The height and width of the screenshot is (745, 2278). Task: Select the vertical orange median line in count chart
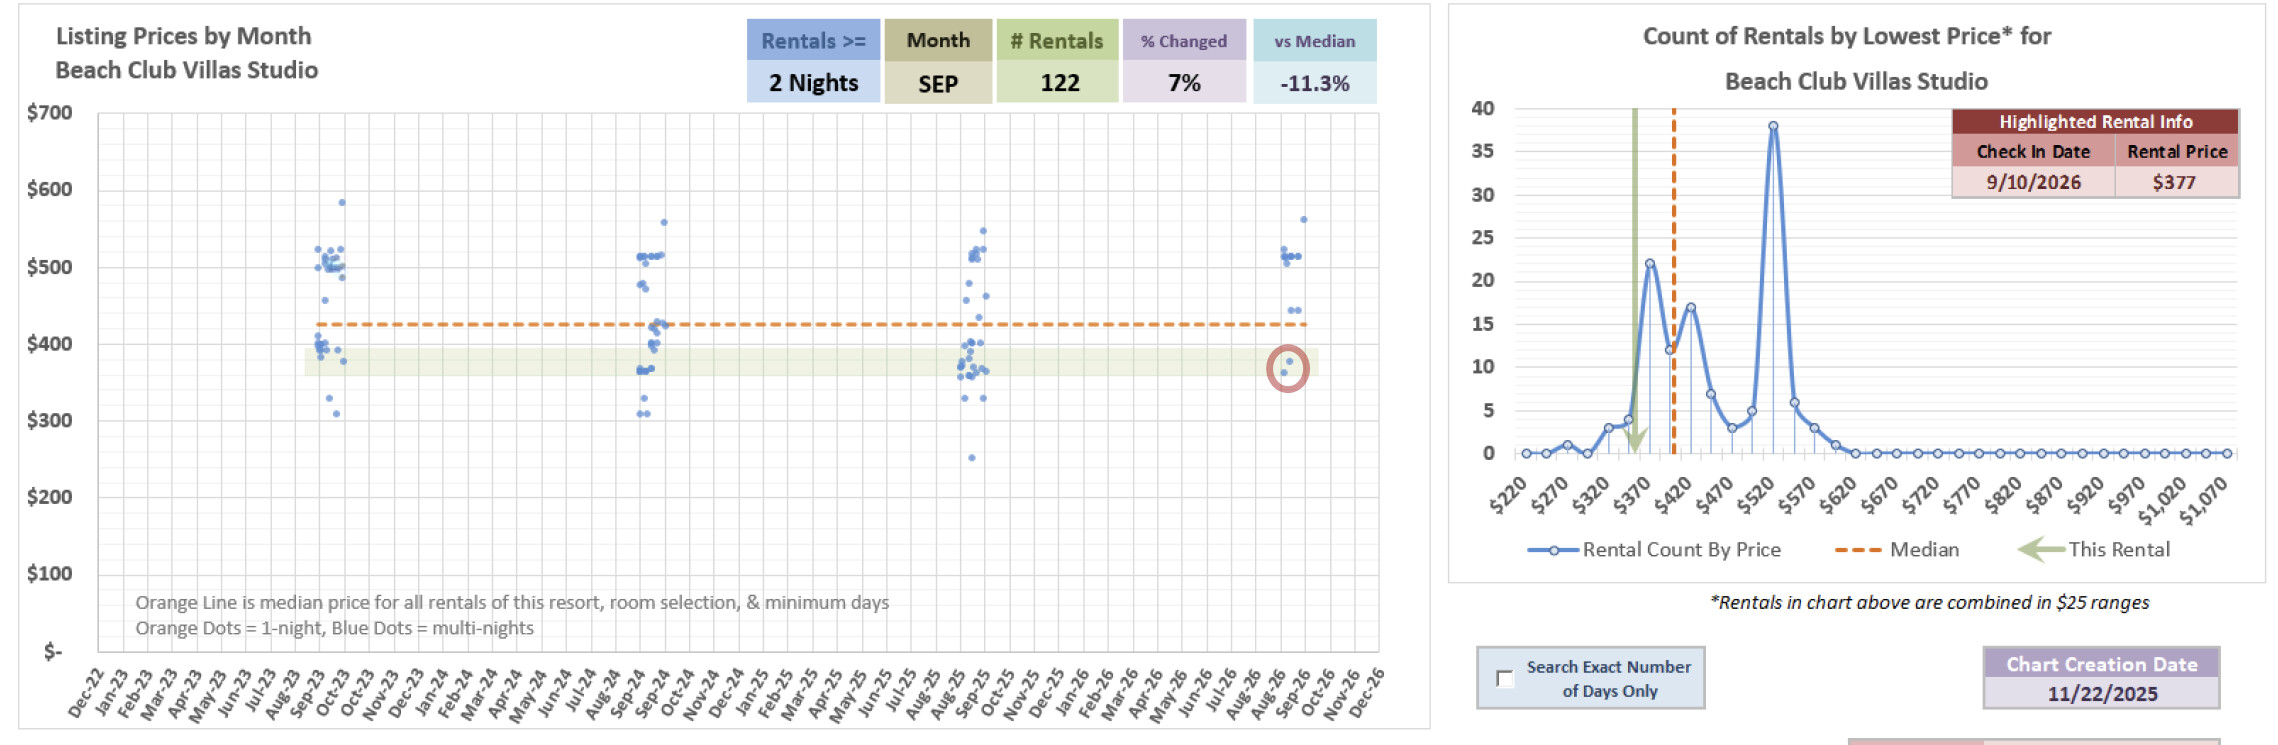[1674, 250]
